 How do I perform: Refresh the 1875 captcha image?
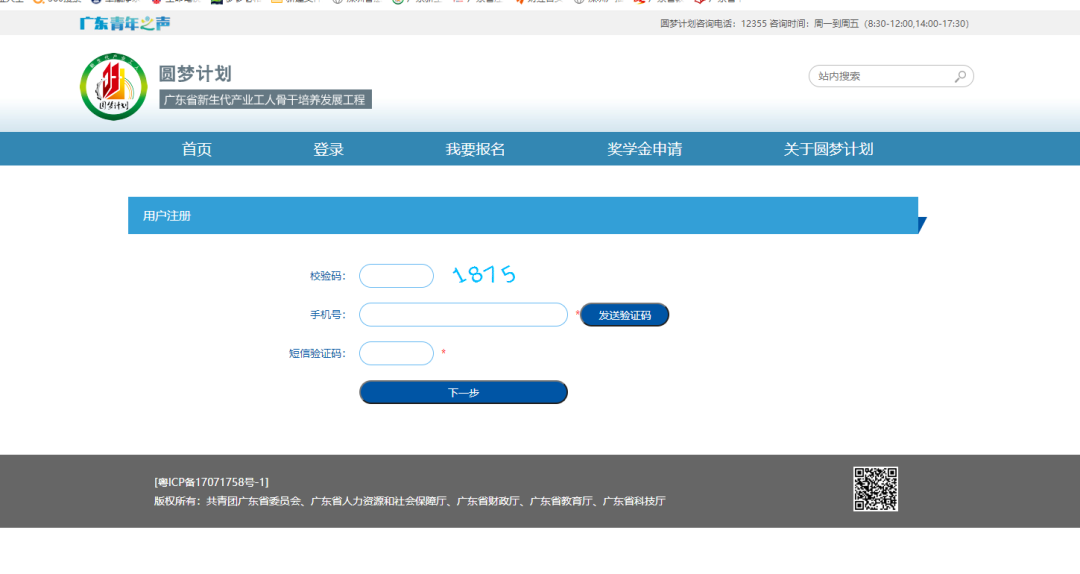484,275
